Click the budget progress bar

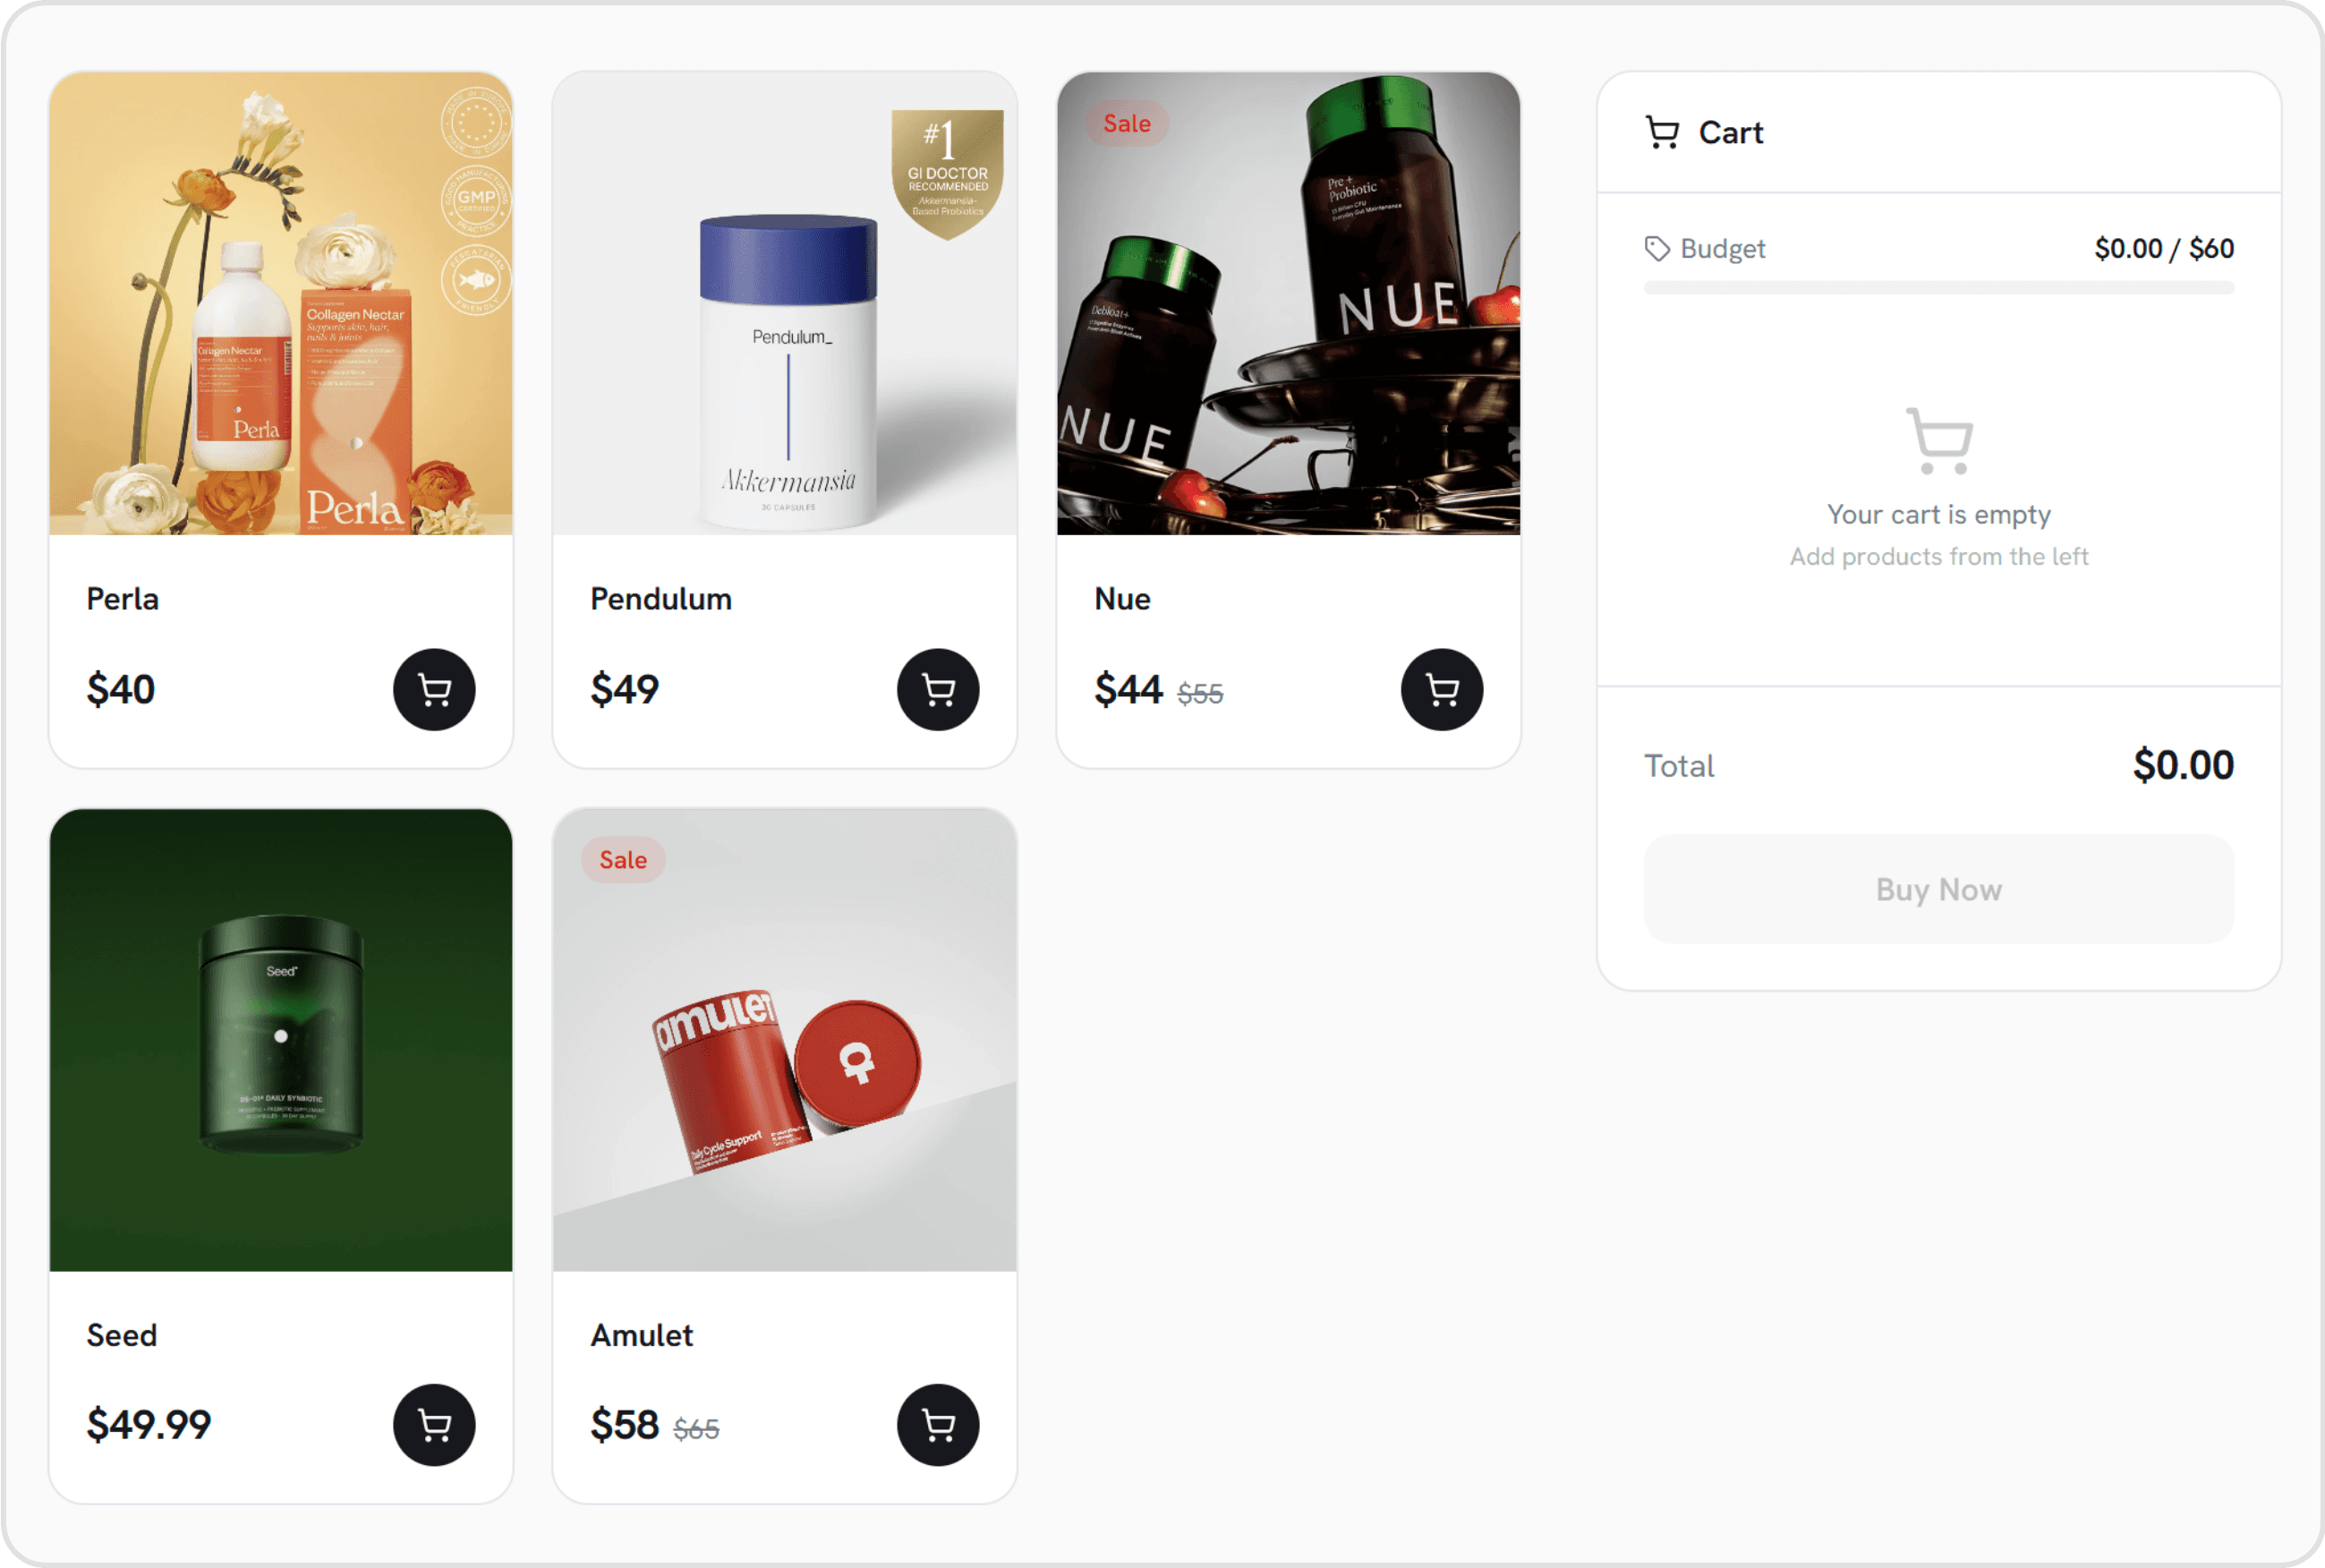coord(1939,288)
